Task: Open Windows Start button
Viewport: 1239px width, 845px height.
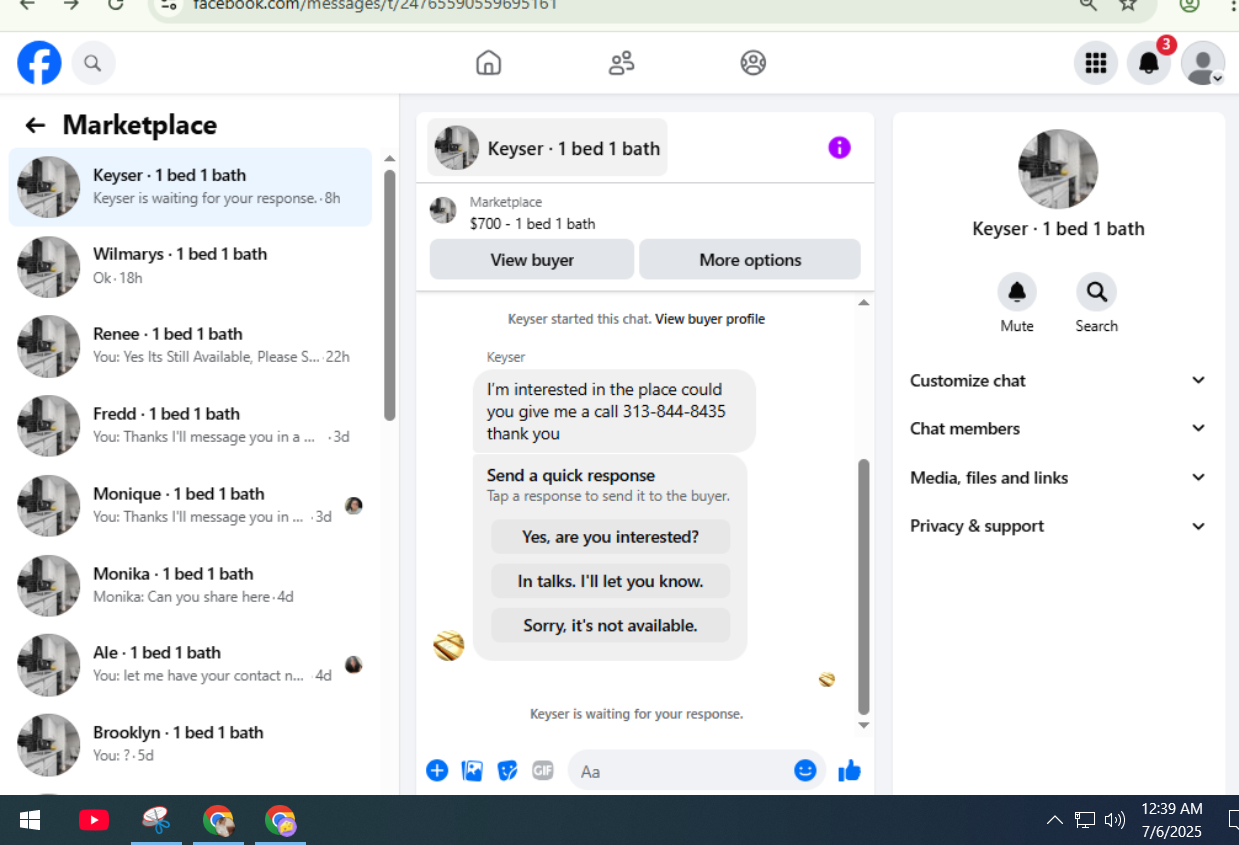Action: pos(30,820)
